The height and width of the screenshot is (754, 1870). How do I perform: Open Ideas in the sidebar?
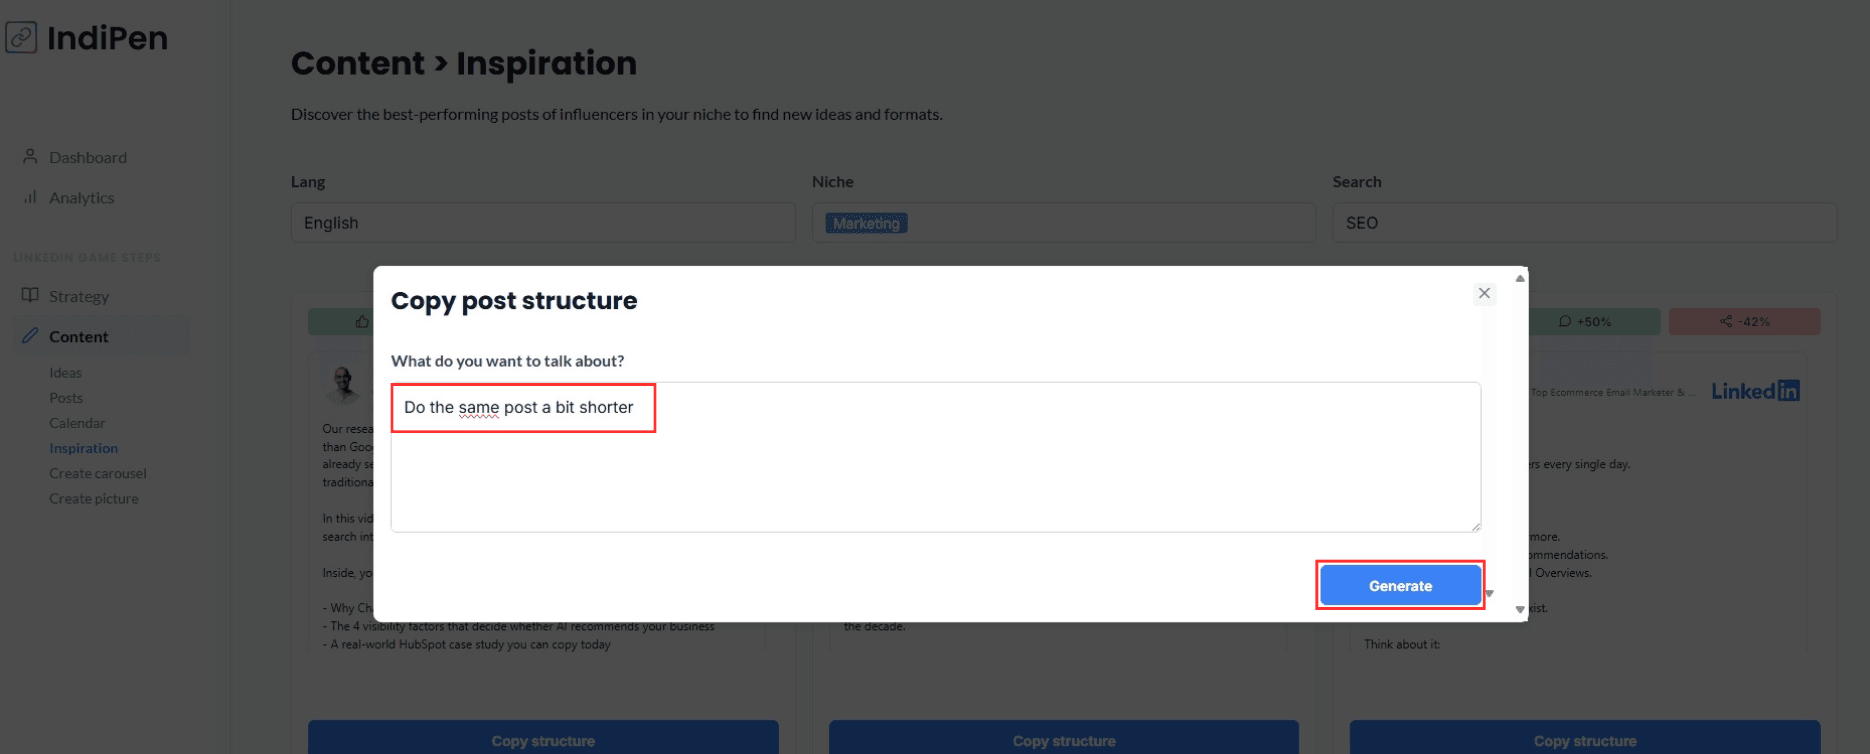point(66,373)
